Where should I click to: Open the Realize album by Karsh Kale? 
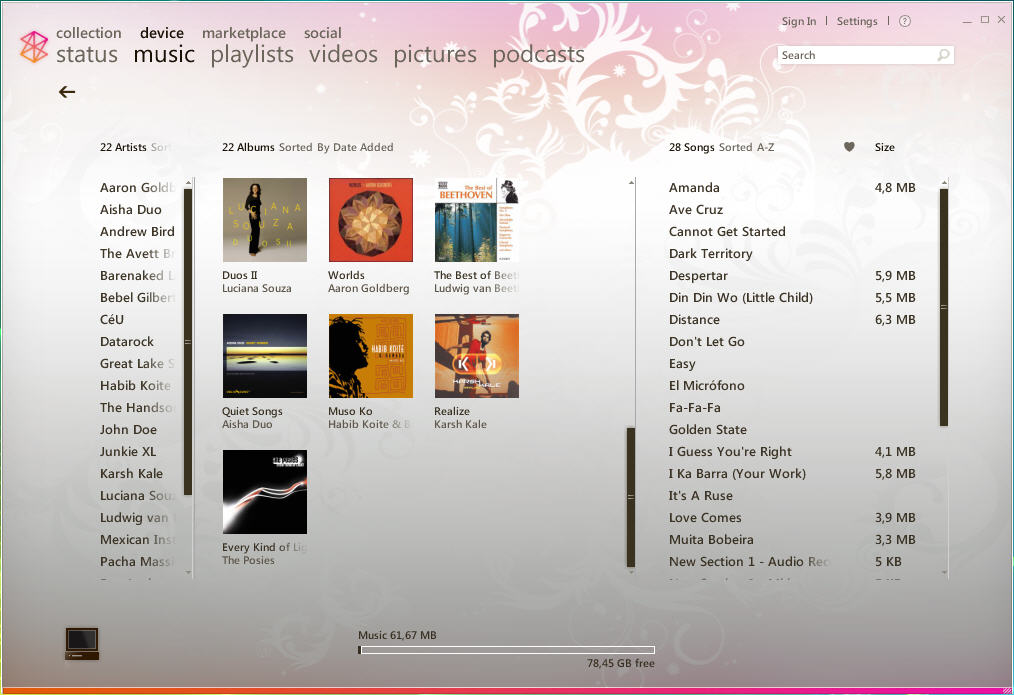tap(476, 356)
